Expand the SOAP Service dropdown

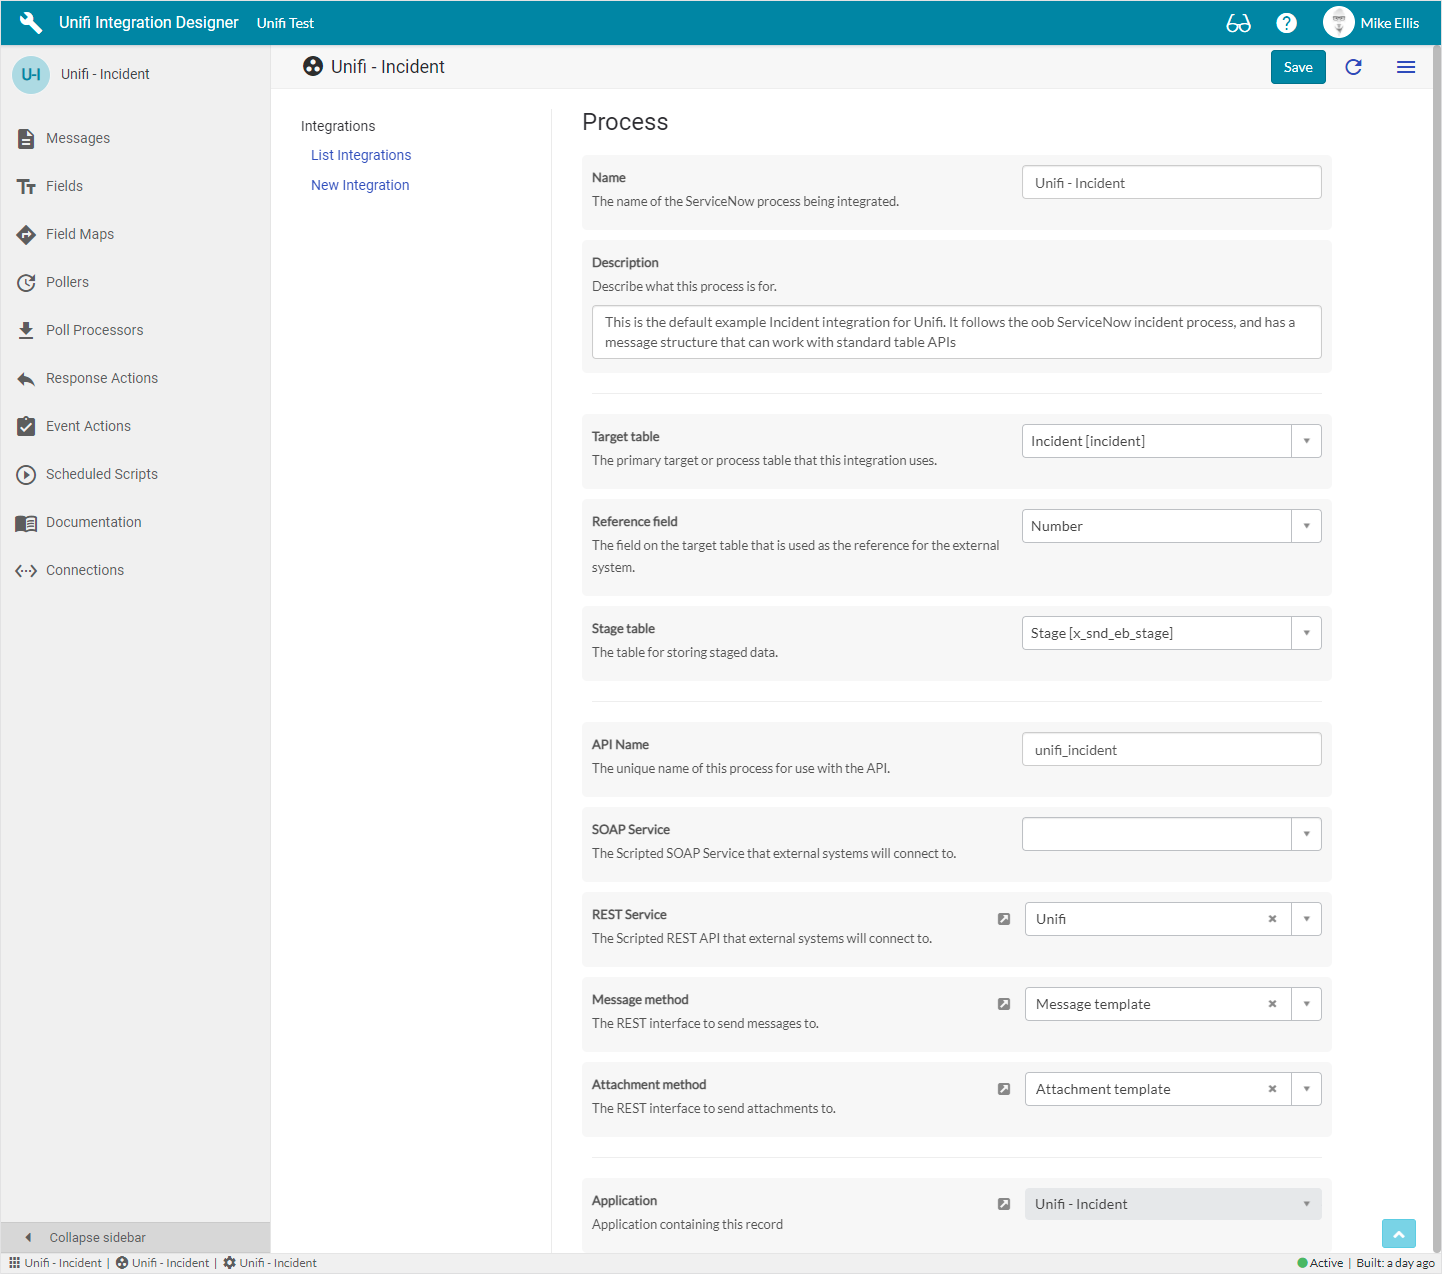[x=1306, y=834]
